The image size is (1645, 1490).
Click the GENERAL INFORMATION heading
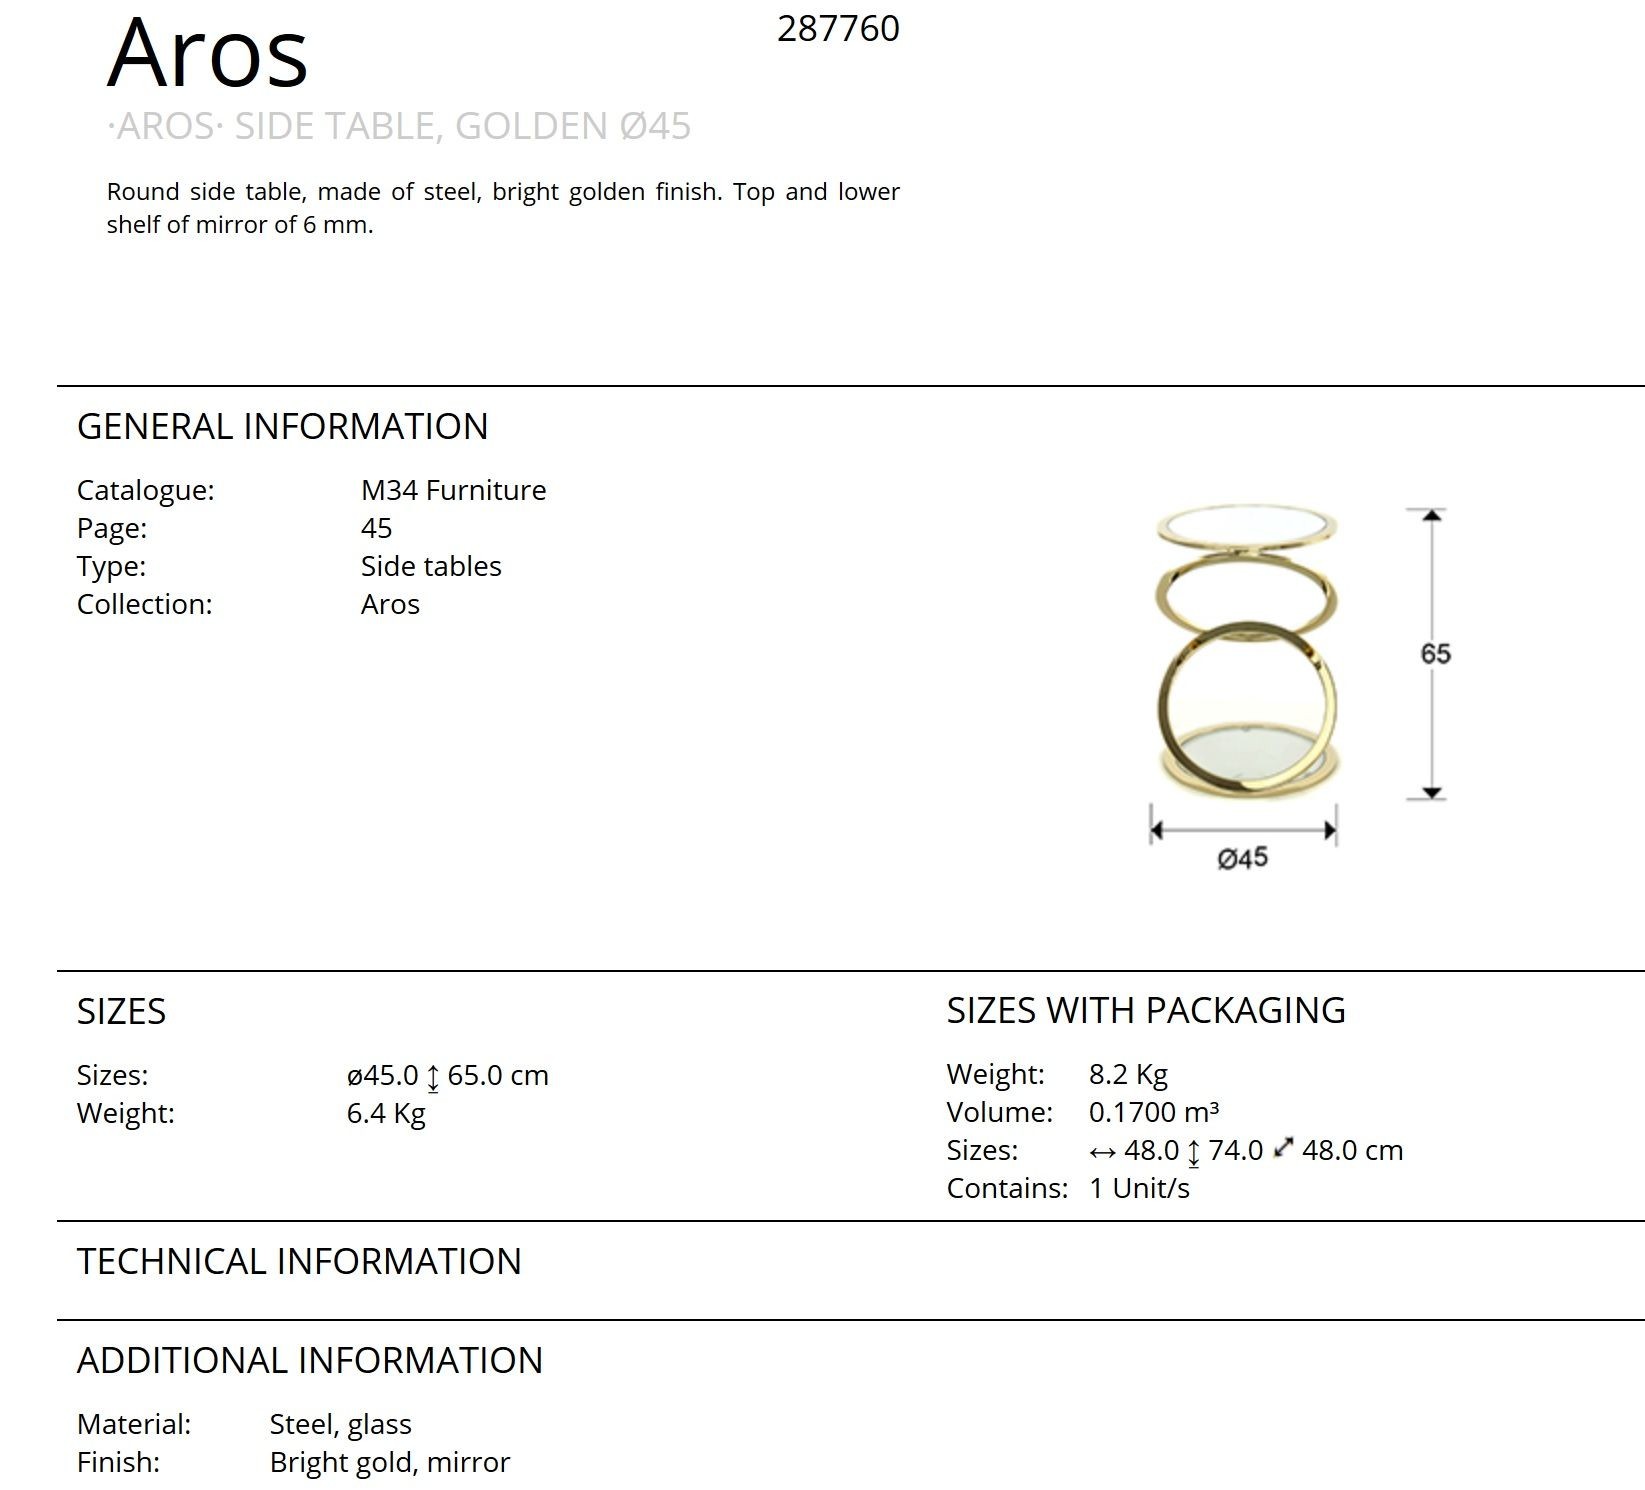pyautogui.click(x=283, y=427)
